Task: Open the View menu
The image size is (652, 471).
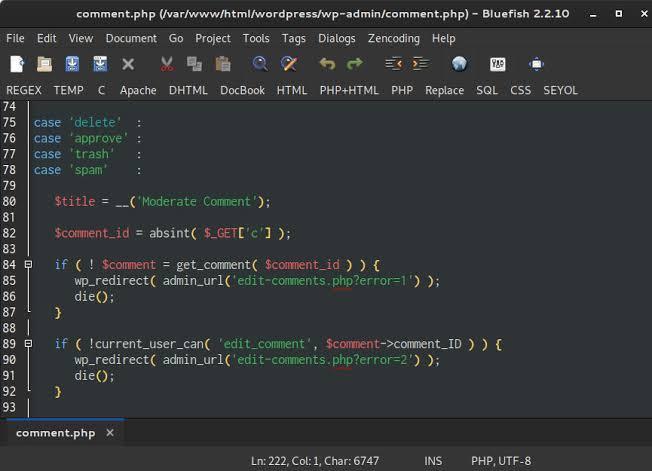Action: (81, 38)
